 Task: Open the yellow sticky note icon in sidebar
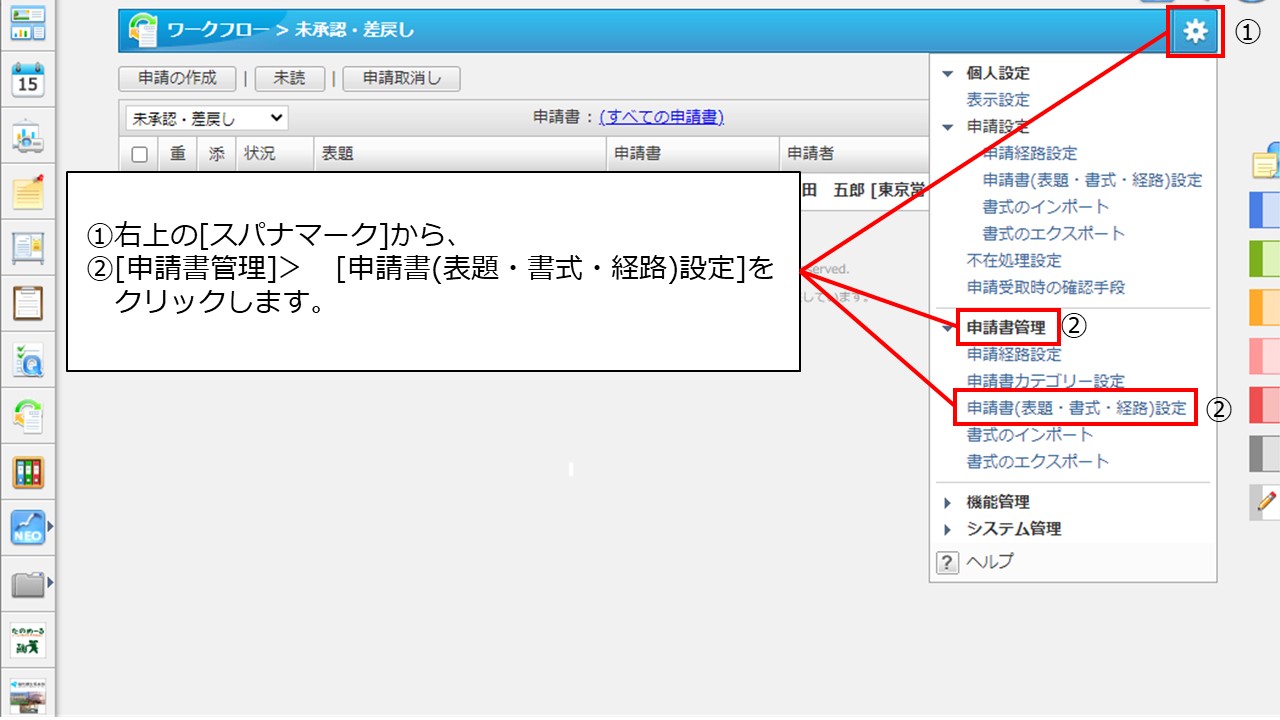pos(28,191)
